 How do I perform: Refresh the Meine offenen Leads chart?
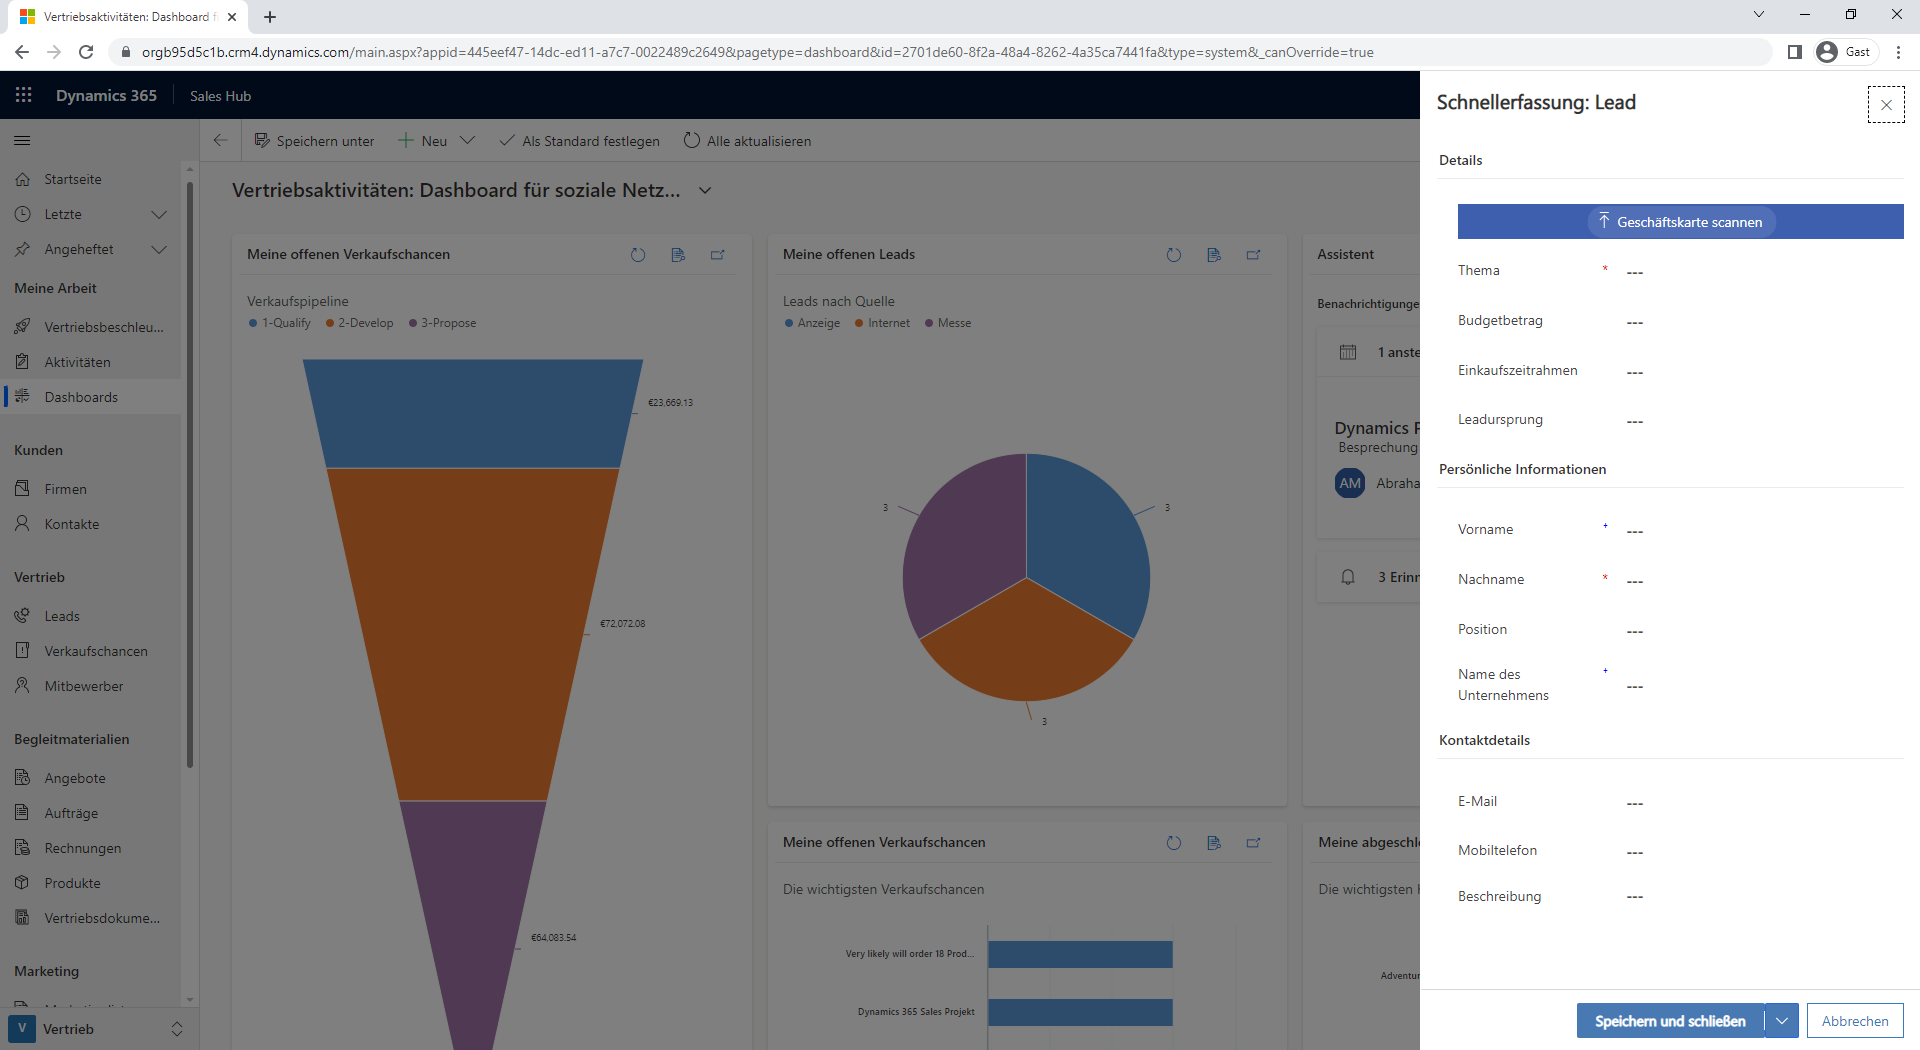[x=1173, y=255]
